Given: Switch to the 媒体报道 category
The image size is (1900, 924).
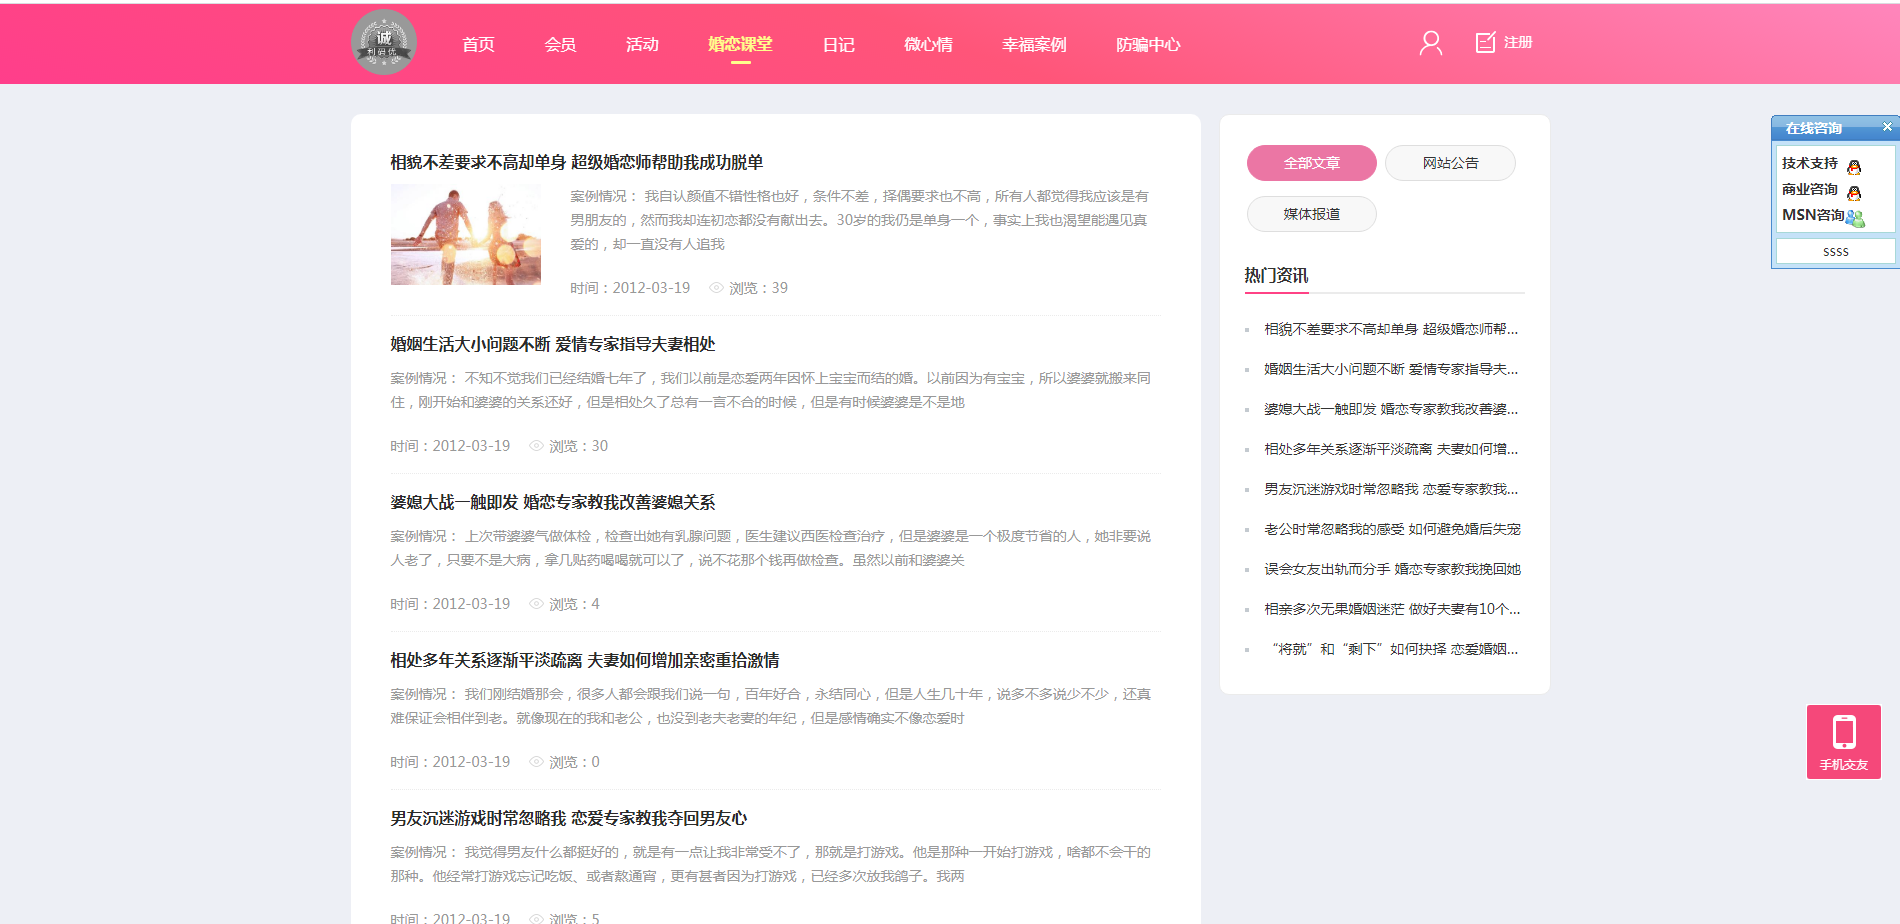Looking at the screenshot, I should tap(1311, 214).
